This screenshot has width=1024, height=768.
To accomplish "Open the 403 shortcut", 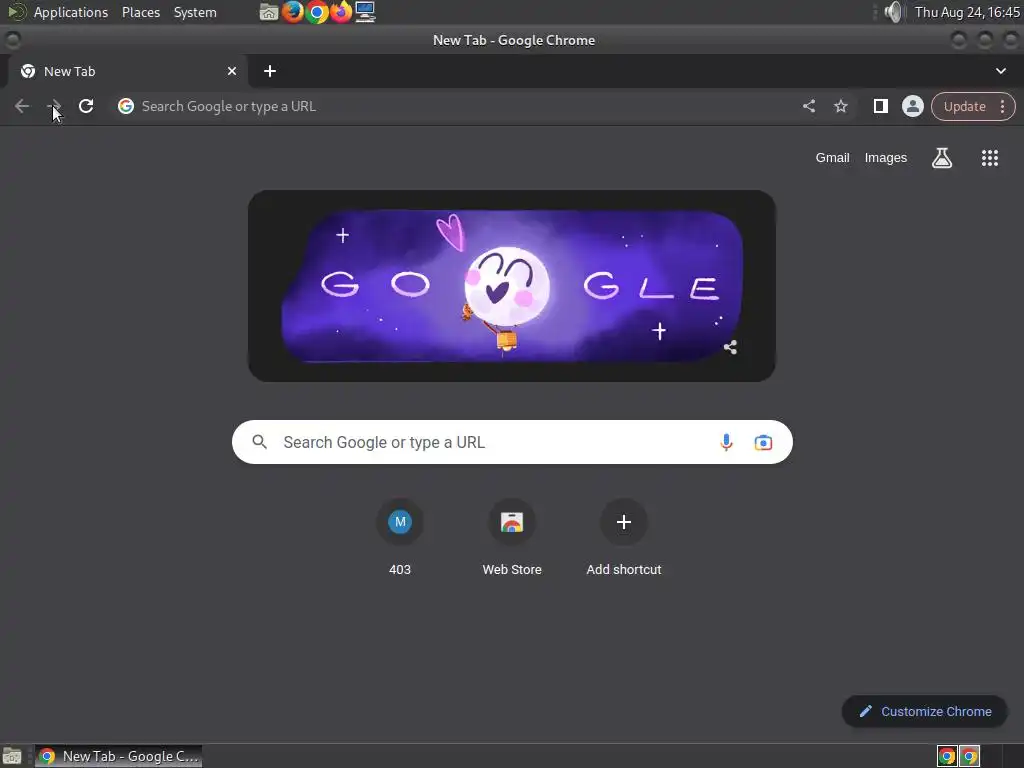I will pyautogui.click(x=400, y=537).
